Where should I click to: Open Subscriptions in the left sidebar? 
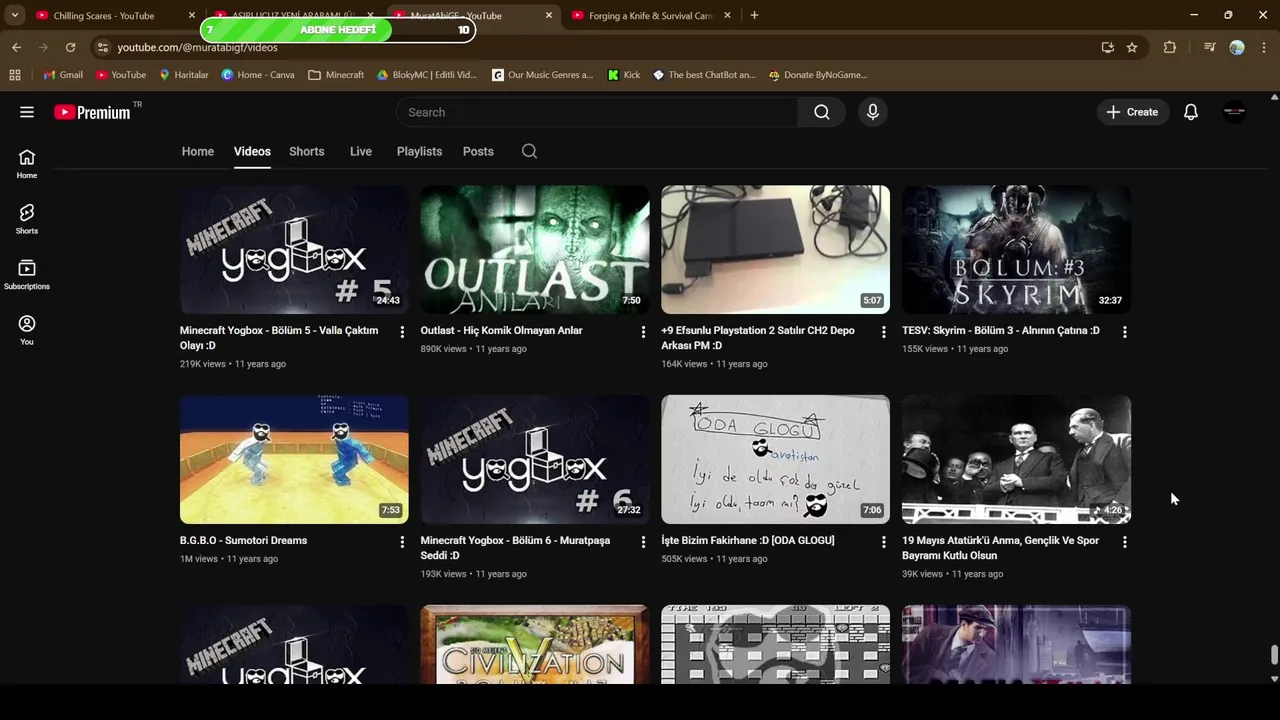(x=27, y=275)
